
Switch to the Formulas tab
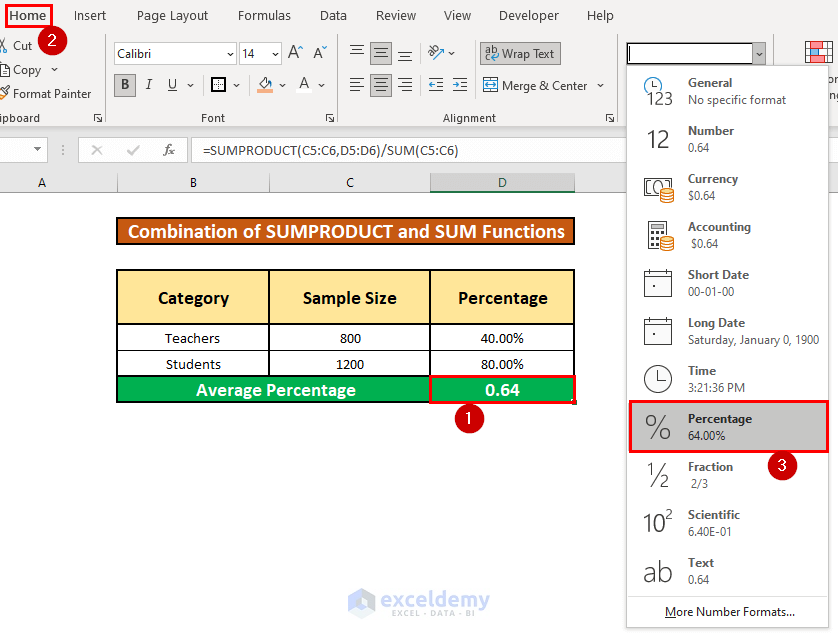point(264,16)
